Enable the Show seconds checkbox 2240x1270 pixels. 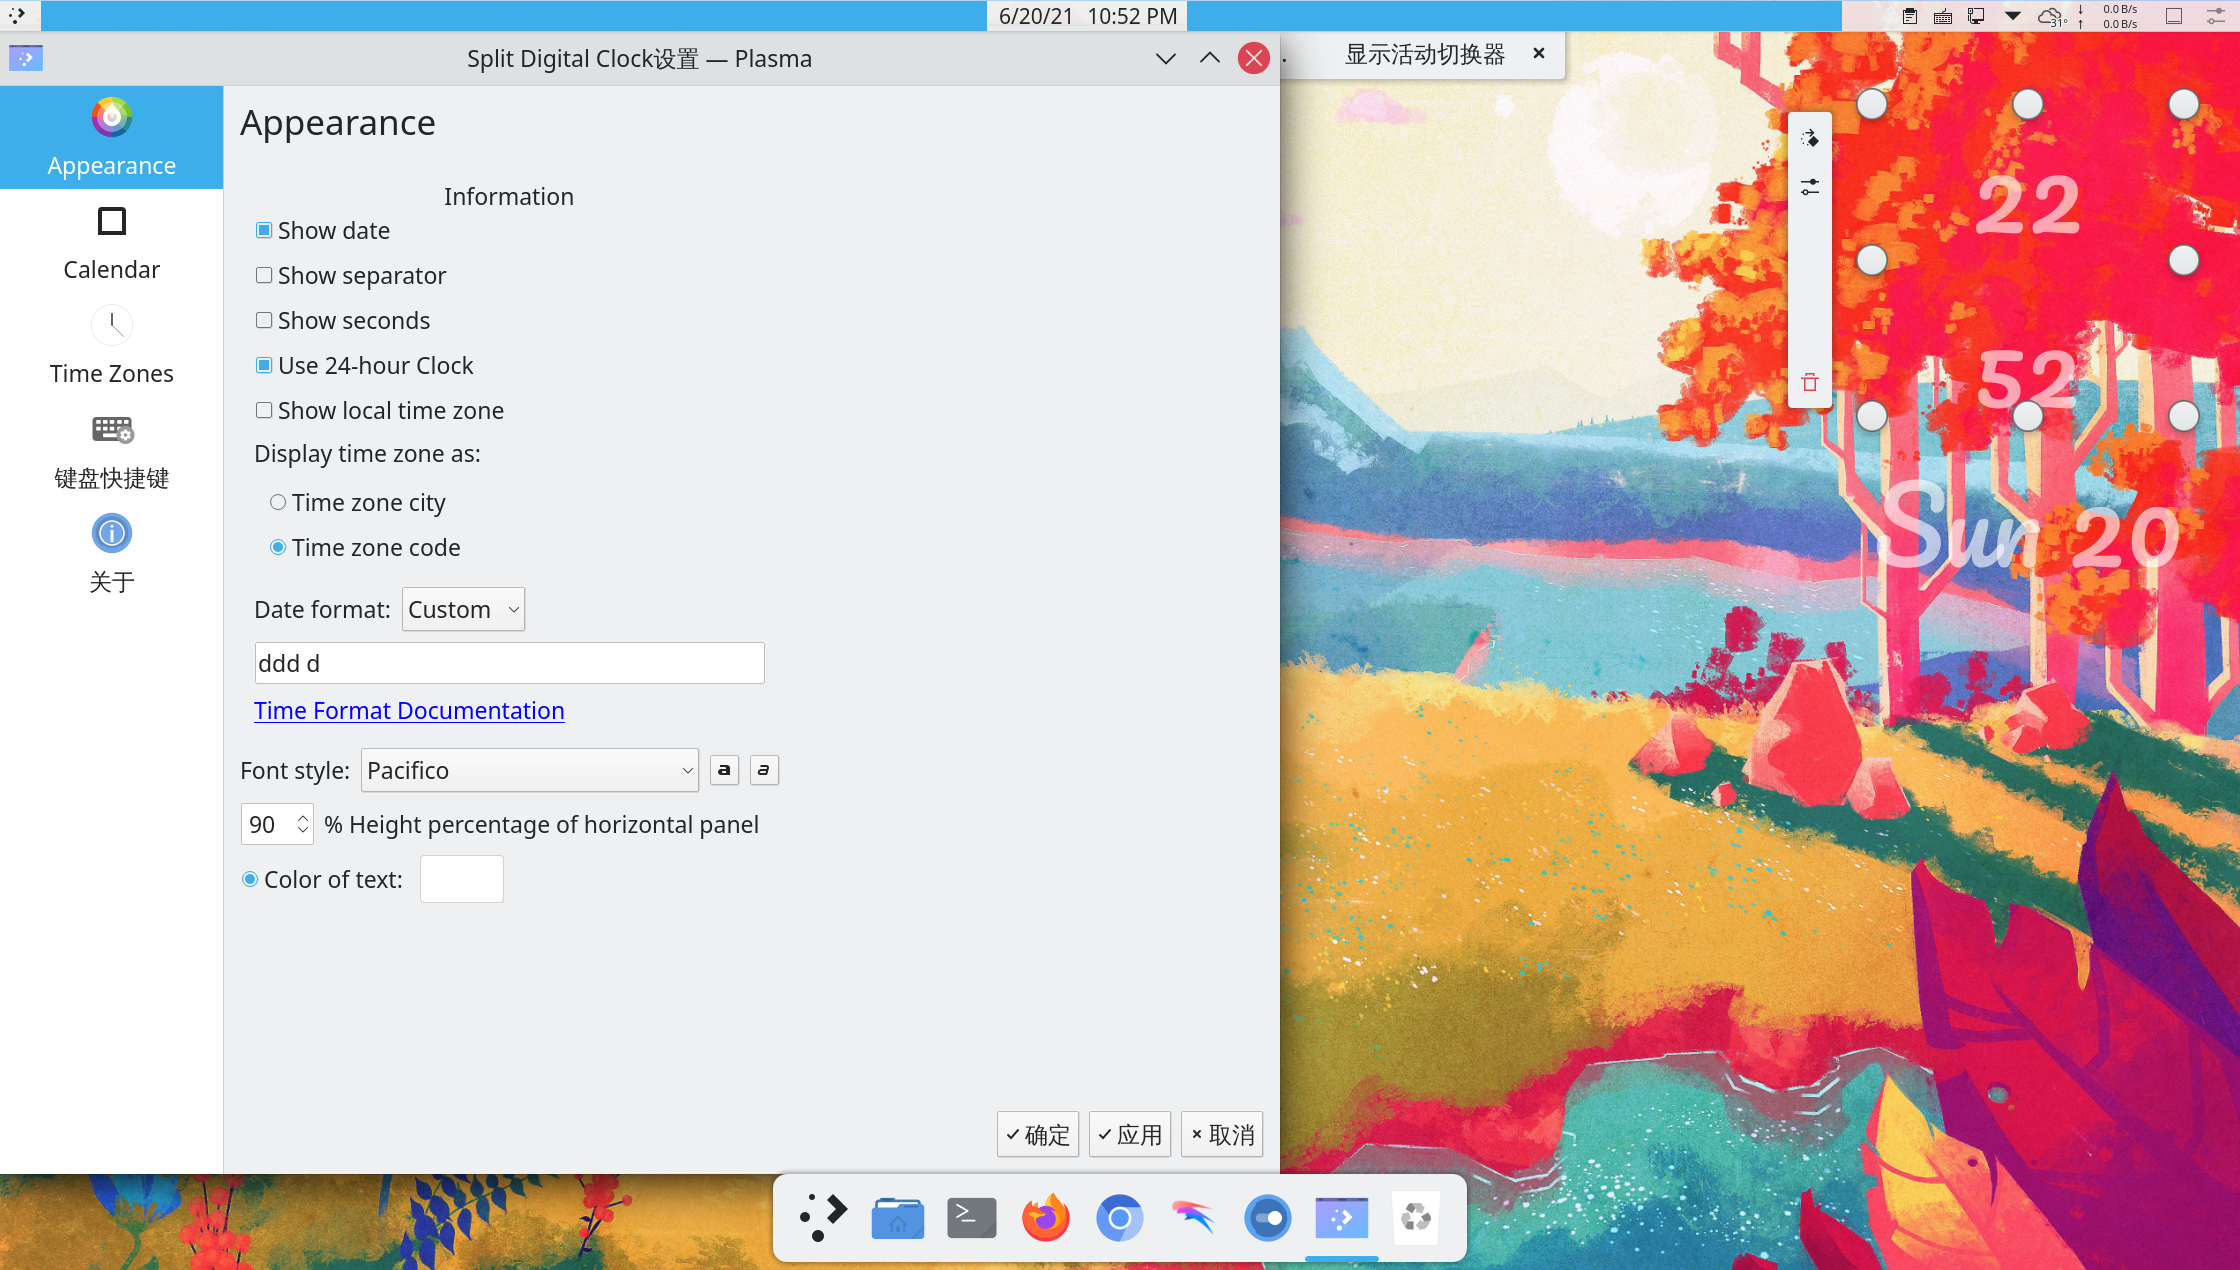[x=264, y=321]
